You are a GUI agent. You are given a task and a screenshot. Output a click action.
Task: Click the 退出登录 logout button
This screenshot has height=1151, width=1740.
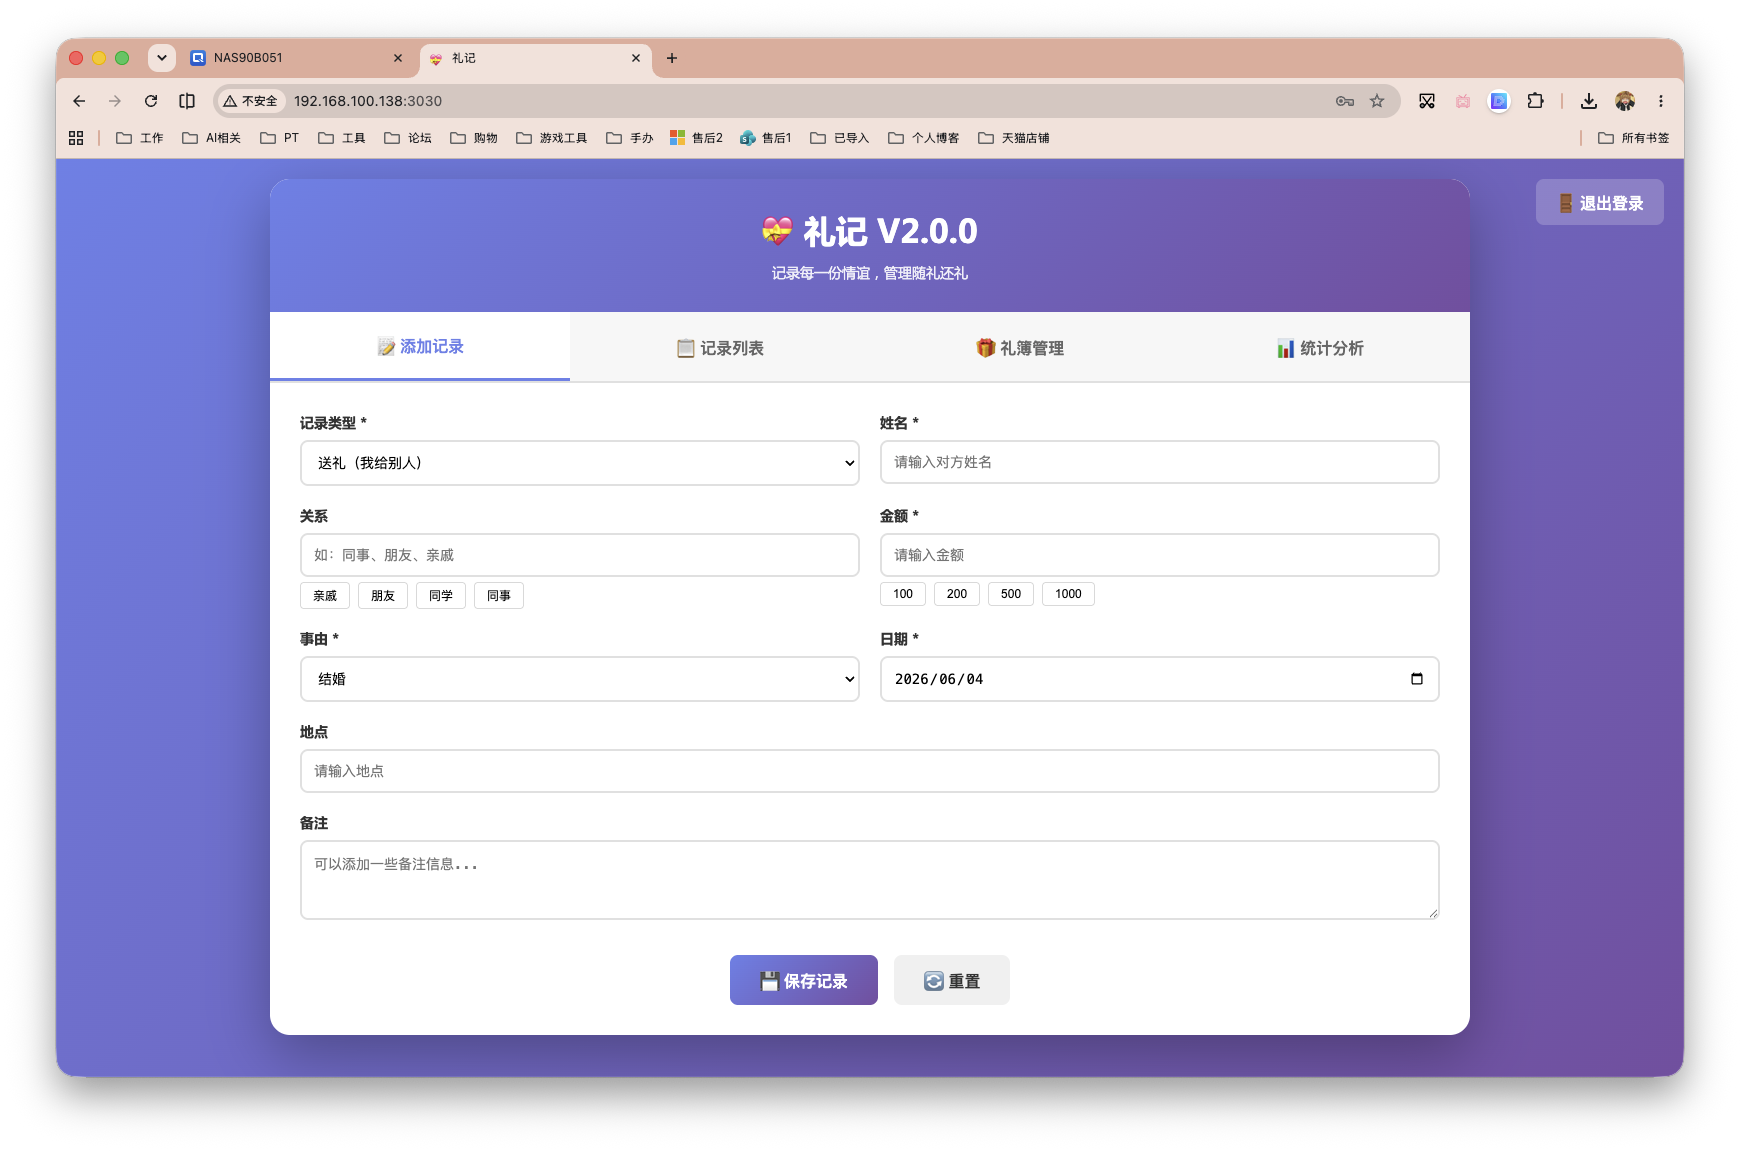pyautogui.click(x=1600, y=202)
